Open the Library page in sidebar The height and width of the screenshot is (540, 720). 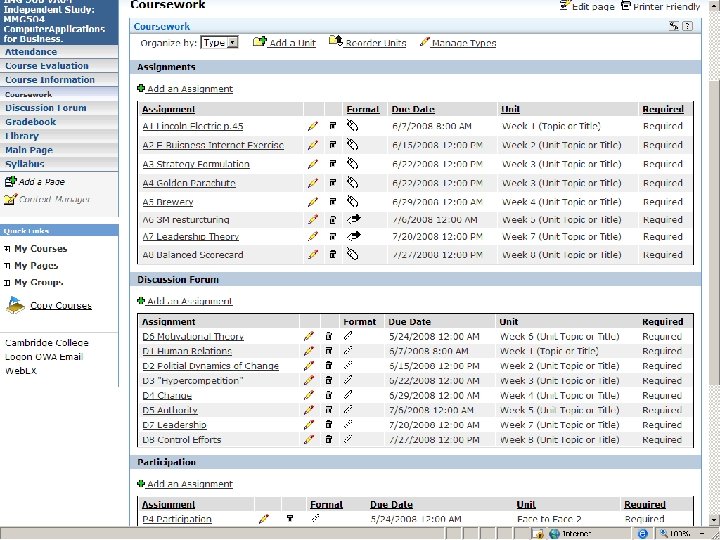(x=22, y=136)
